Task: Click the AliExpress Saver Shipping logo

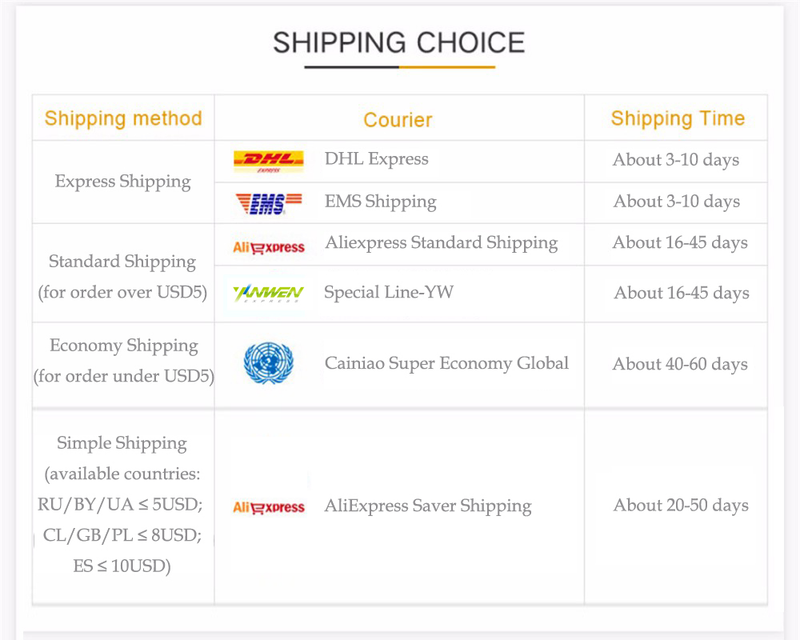Action: pos(268,507)
